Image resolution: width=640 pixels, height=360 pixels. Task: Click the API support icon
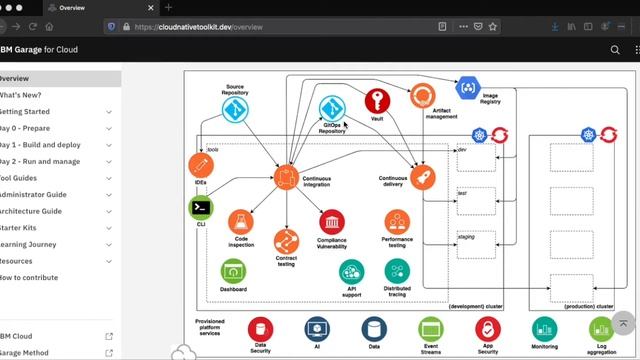click(x=351, y=271)
